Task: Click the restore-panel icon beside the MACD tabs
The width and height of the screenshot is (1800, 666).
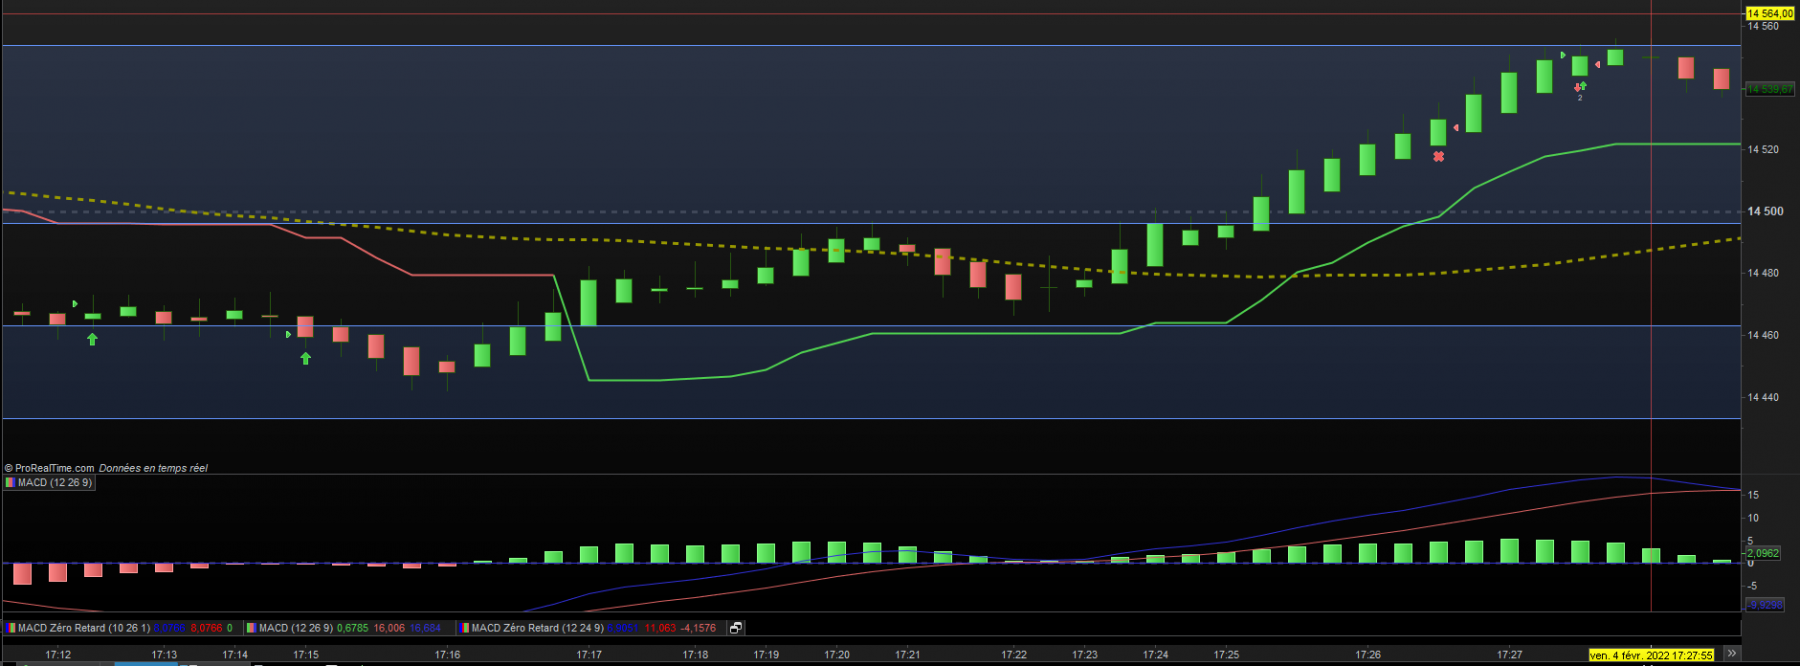Action: click(736, 628)
